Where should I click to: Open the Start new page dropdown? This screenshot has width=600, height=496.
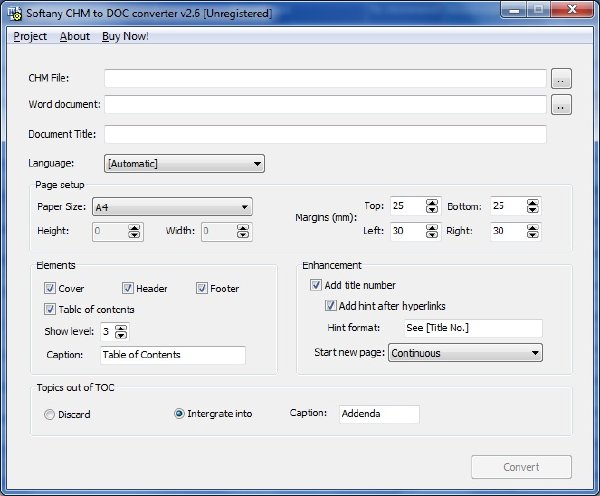coord(465,353)
